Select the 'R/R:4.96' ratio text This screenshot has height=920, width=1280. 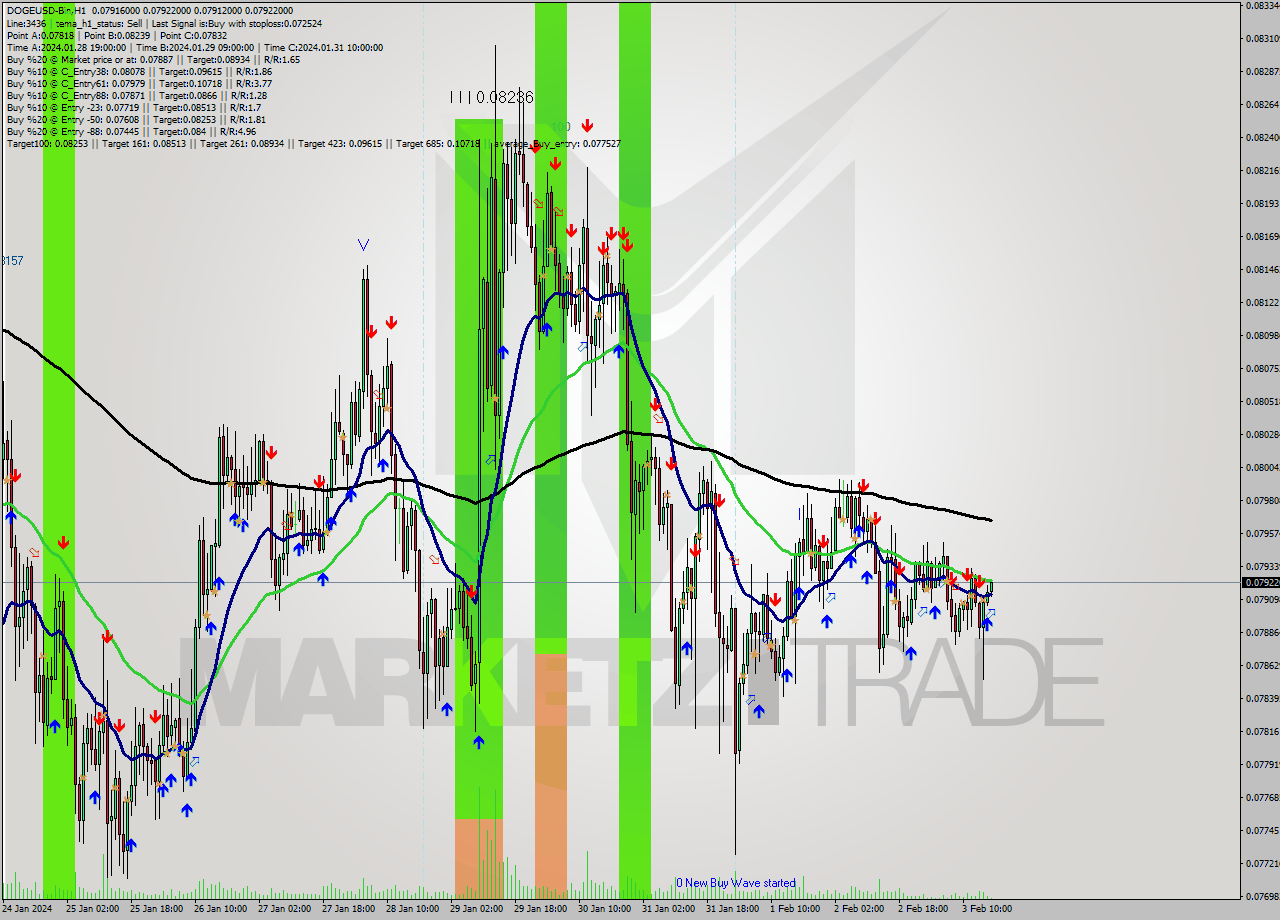tap(236, 131)
